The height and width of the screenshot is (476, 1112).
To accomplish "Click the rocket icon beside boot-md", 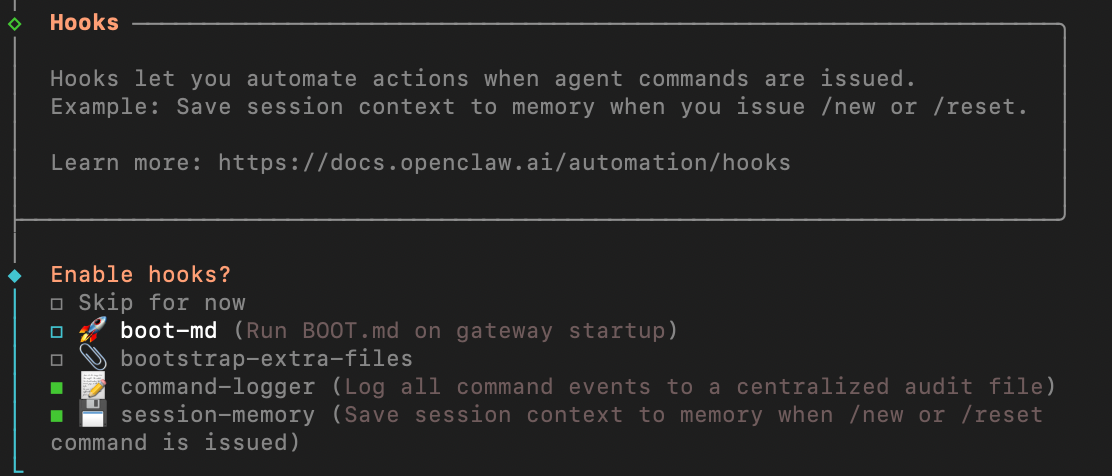I will pyautogui.click(x=92, y=330).
